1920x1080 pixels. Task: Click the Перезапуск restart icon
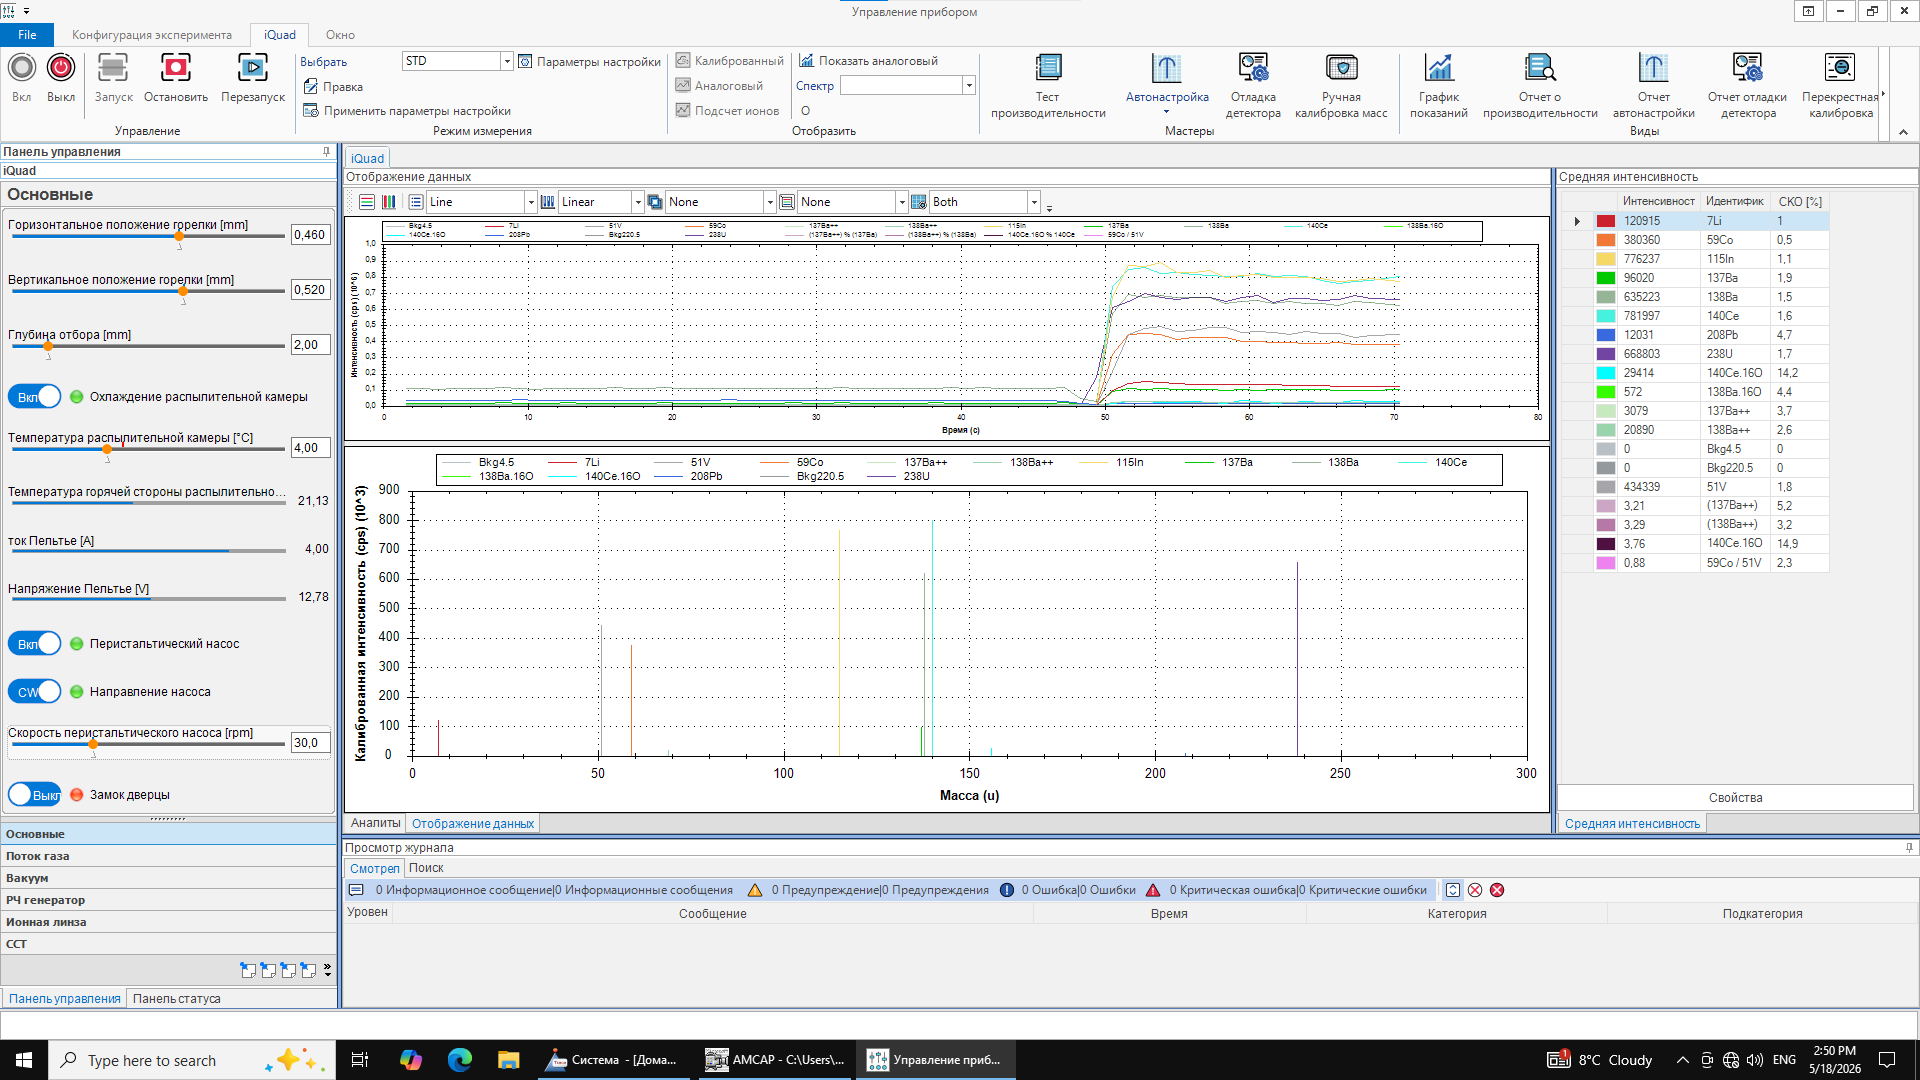point(252,68)
